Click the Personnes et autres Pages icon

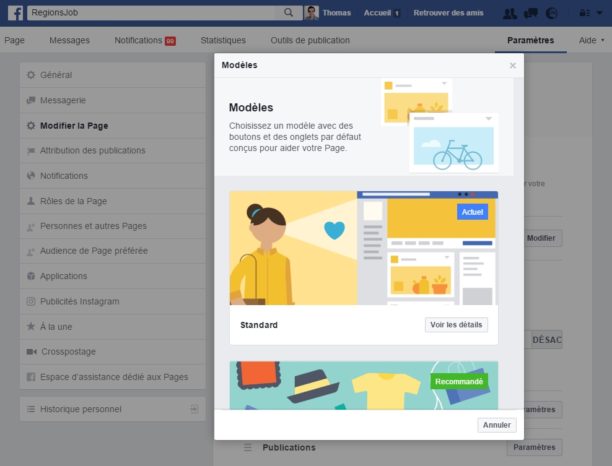pos(31,226)
